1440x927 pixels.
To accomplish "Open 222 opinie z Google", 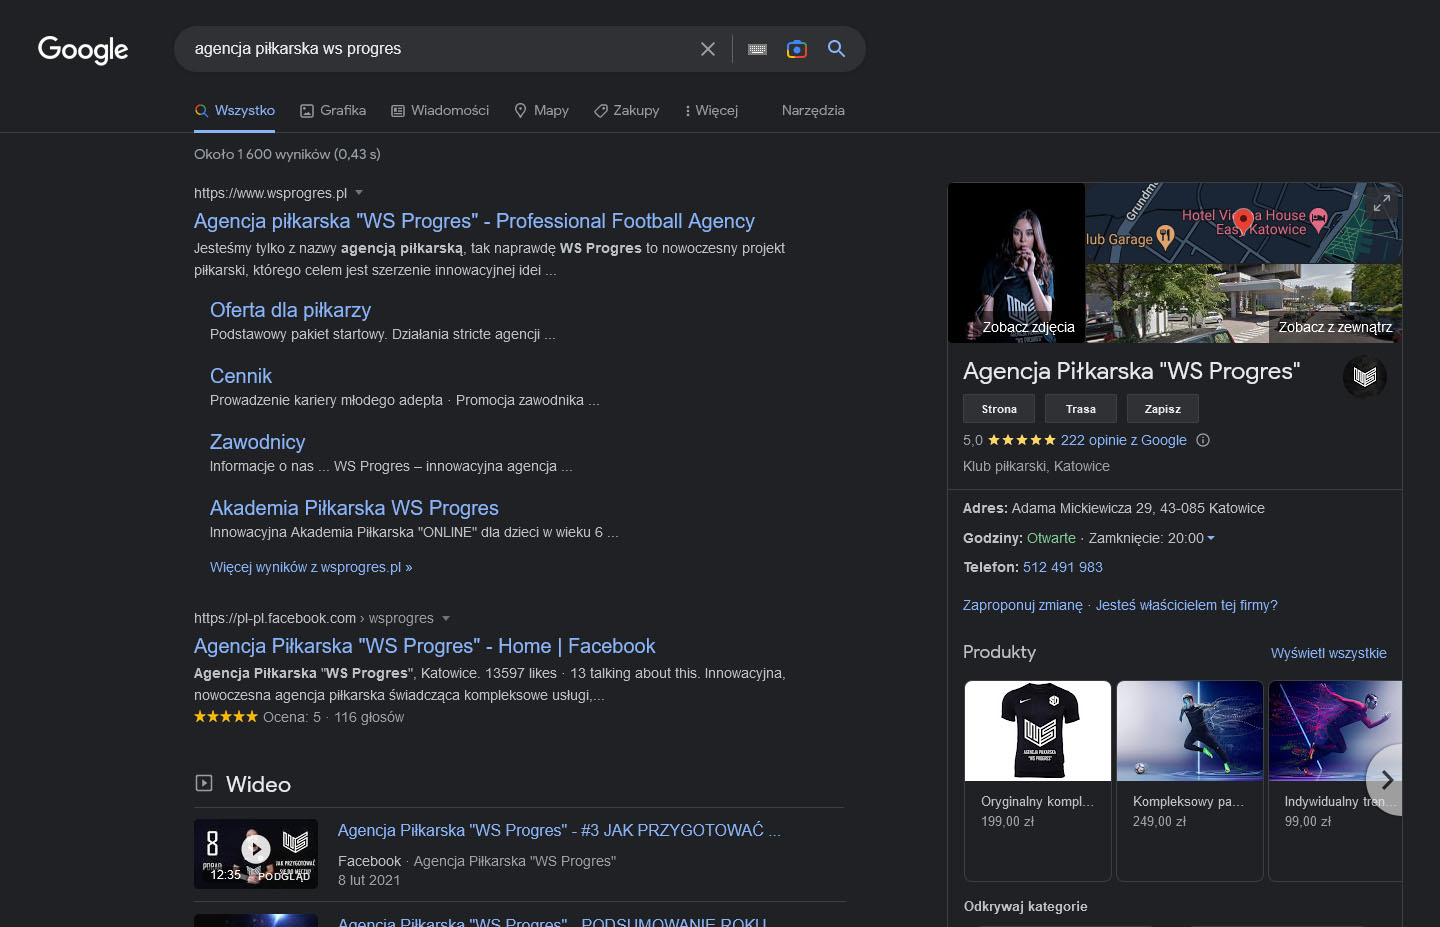I will coord(1124,440).
